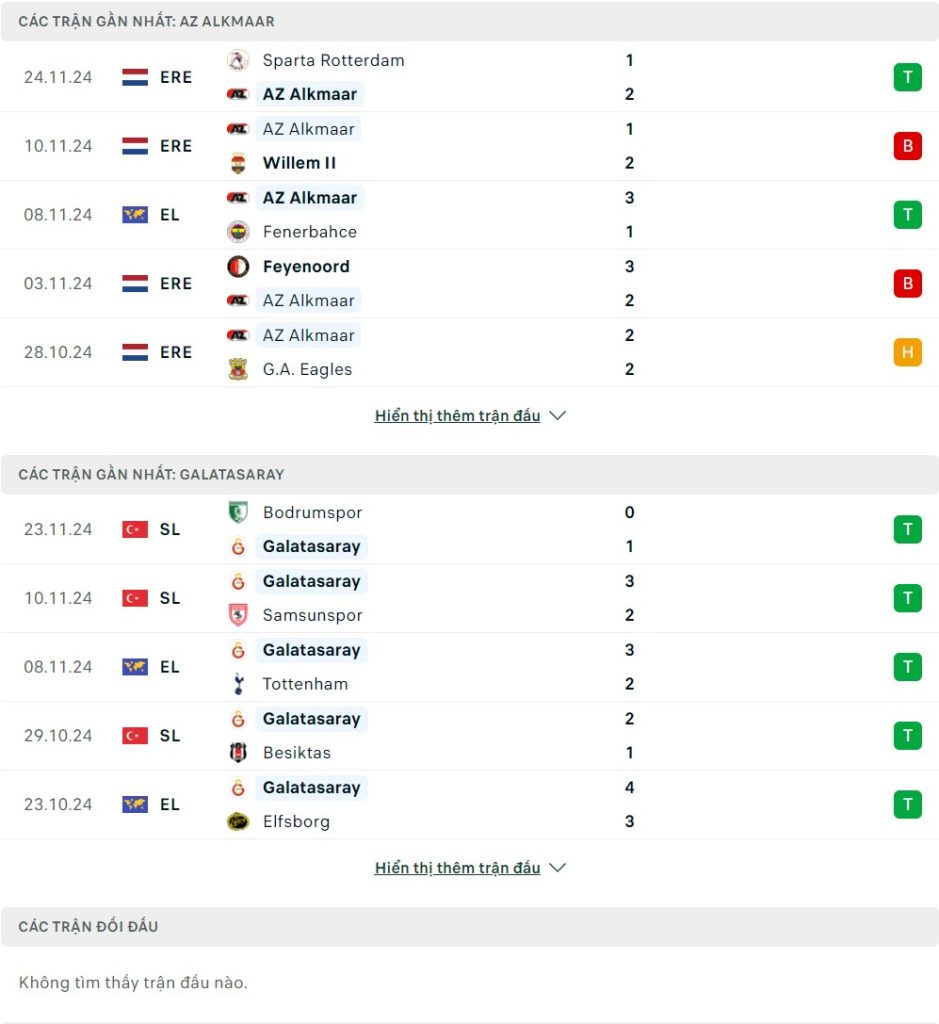Click the Bodrumspor club crest icon
The height and width of the screenshot is (1024, 939).
(238, 513)
